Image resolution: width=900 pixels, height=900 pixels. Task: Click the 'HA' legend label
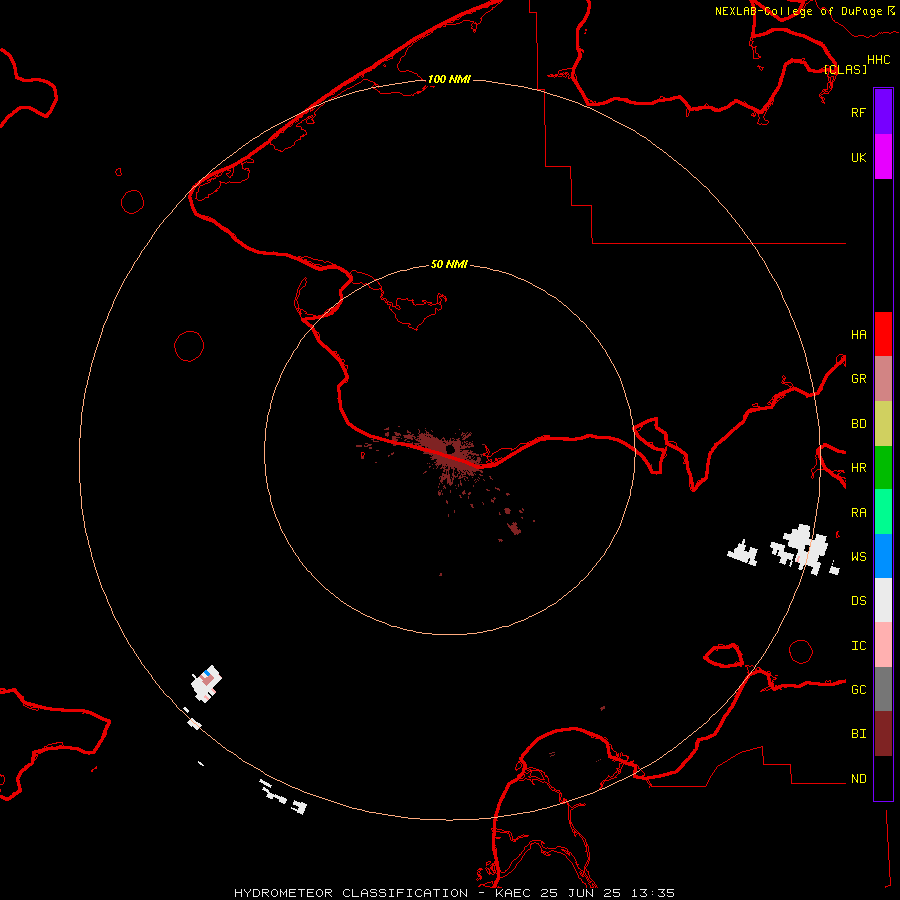(858, 335)
